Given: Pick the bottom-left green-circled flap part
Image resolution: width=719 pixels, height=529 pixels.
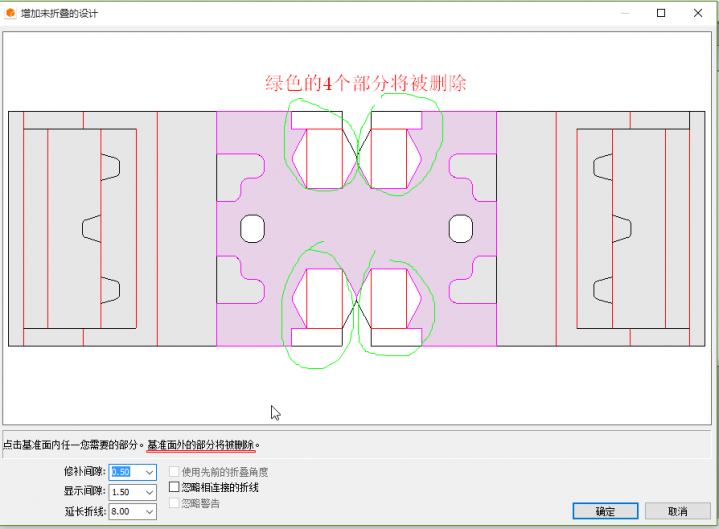Looking at the screenshot, I should click(322, 298).
